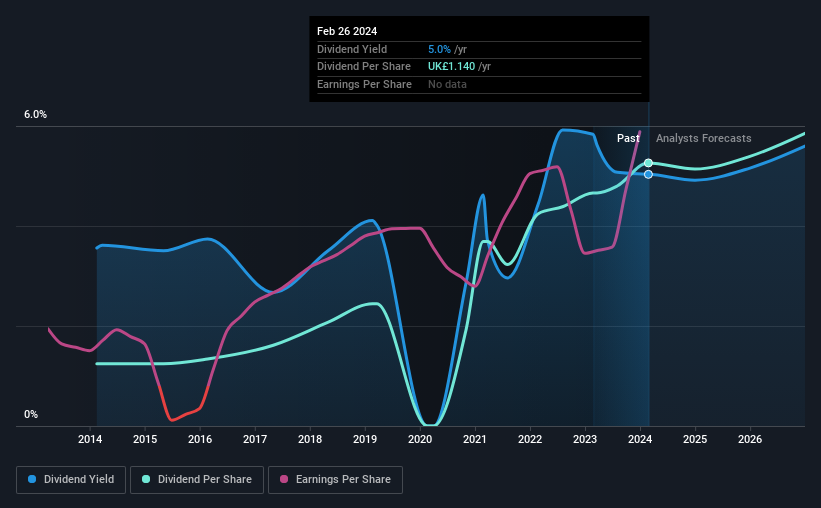
Task: Click the Dividend Yield tooltip row label
Action: pos(352,49)
